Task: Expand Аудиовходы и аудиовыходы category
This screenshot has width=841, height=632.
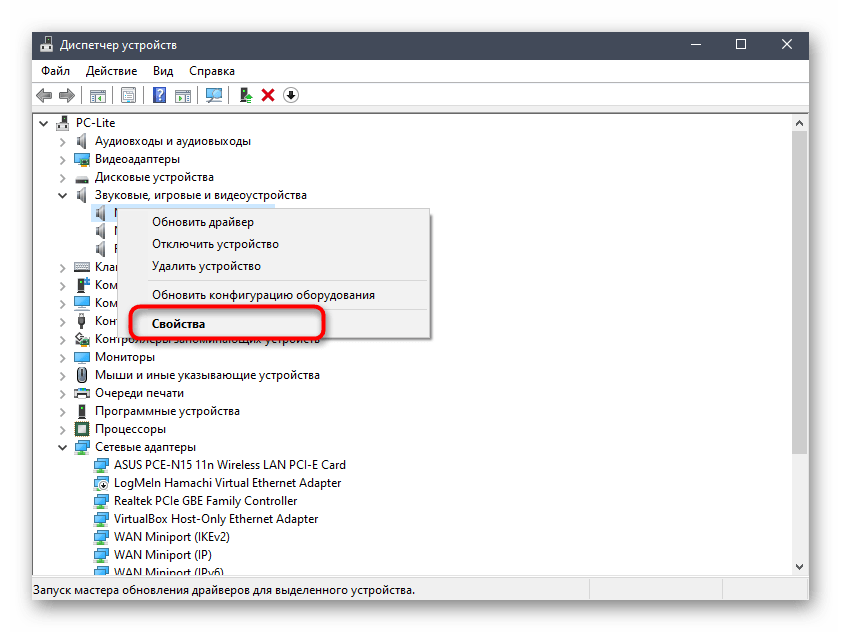Action: click(62, 142)
